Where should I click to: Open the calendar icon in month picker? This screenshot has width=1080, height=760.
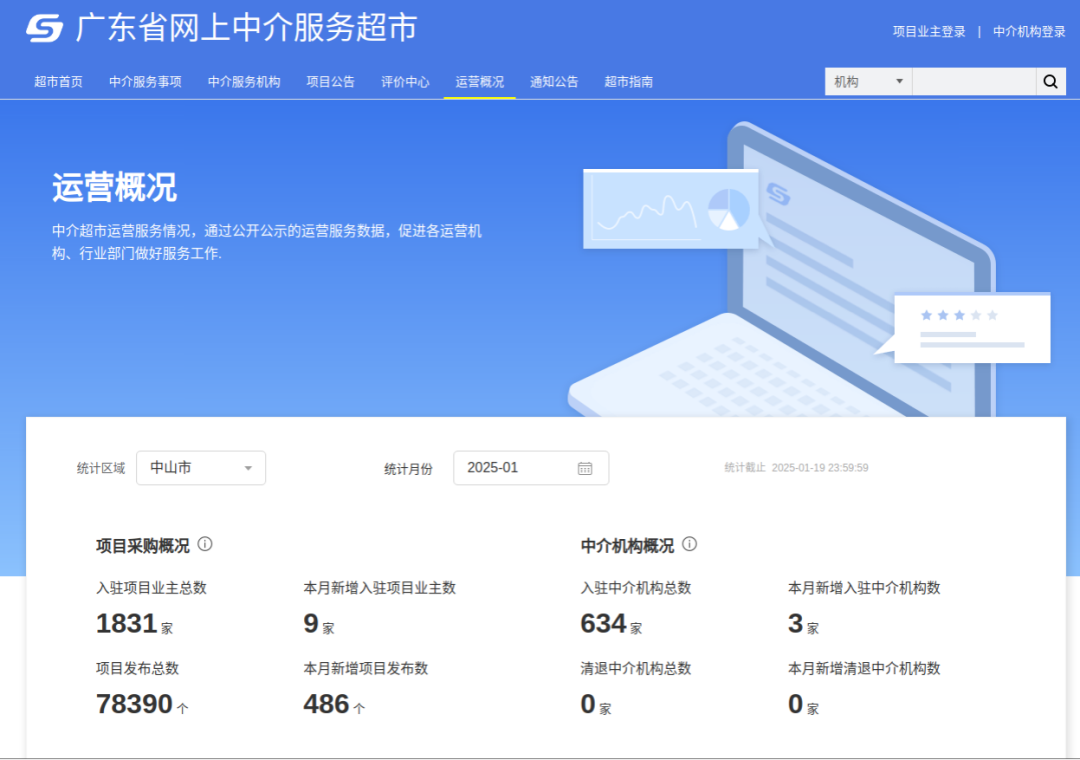point(585,467)
